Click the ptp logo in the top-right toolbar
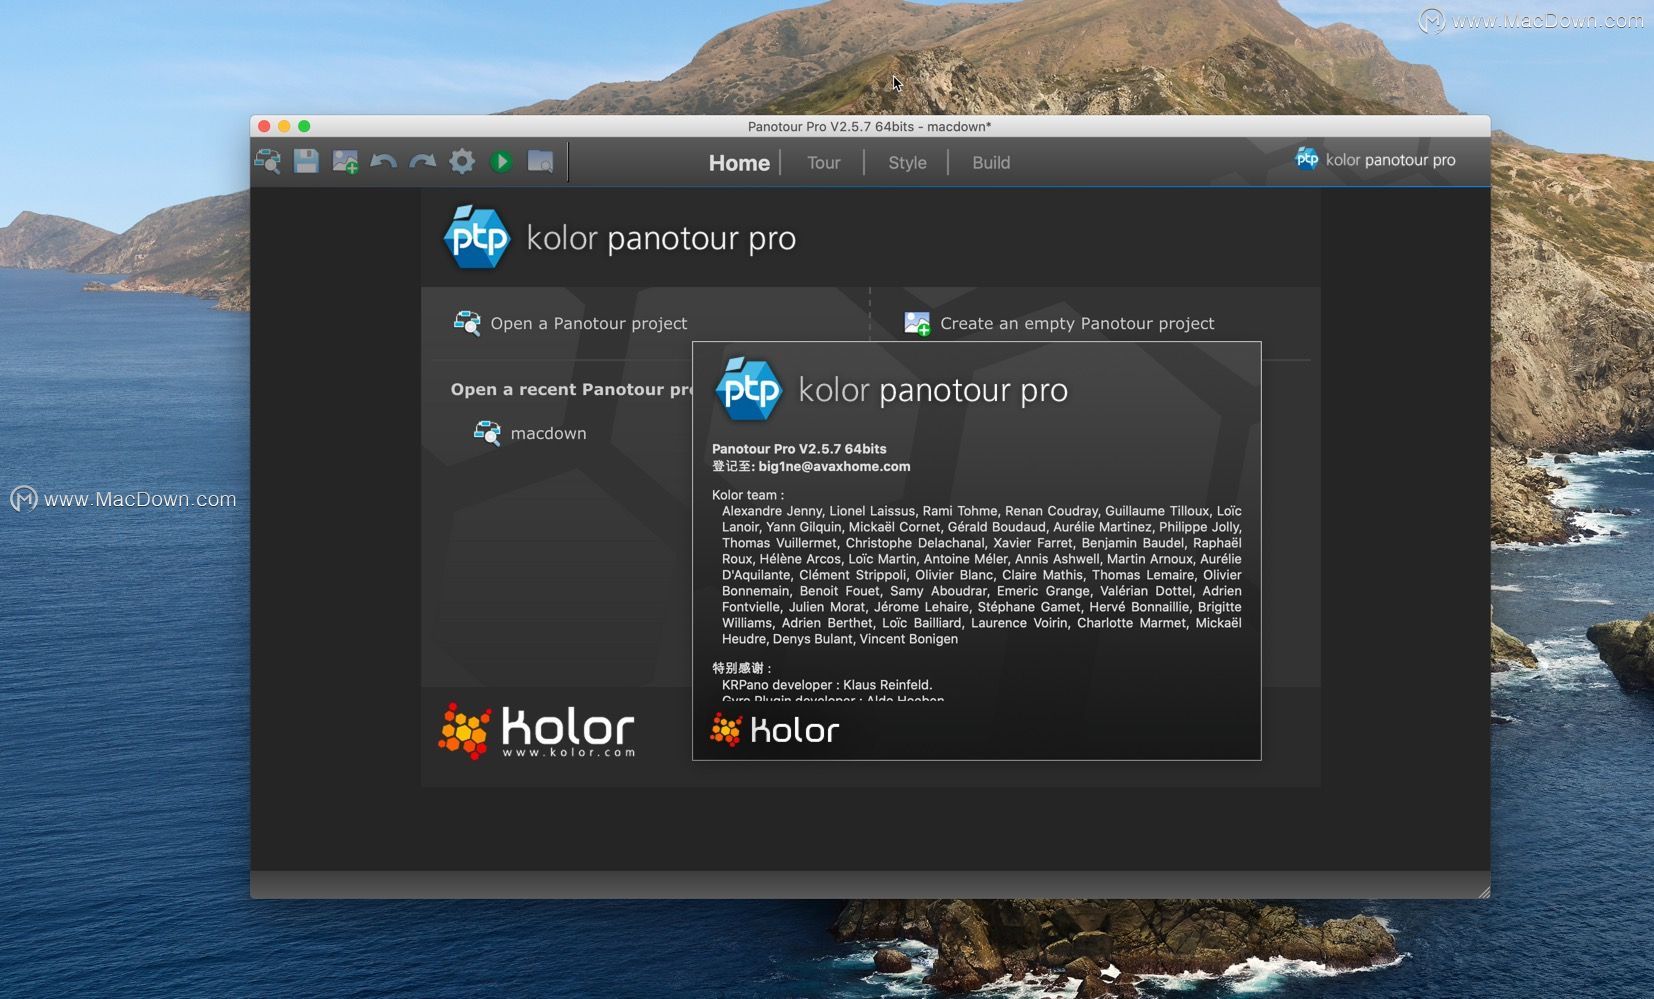This screenshot has width=1654, height=999. click(1306, 159)
